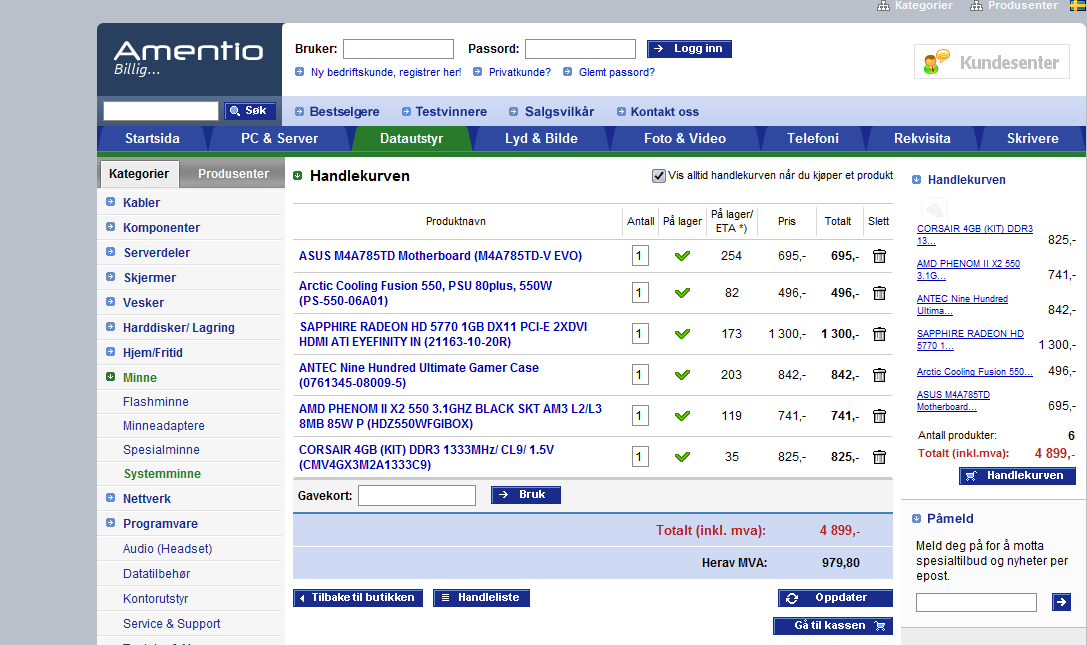Expand the Nettverk category
Viewport: 1087px width, 645px height.
pyautogui.click(x=110, y=498)
